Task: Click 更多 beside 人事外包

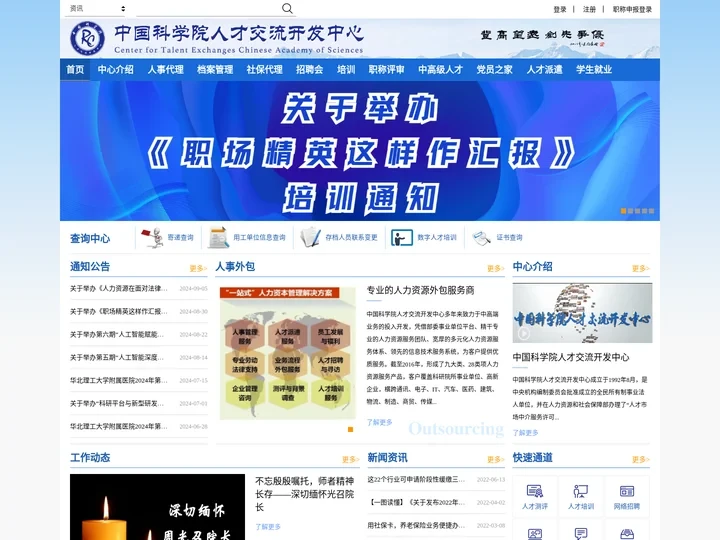Action: (x=496, y=268)
